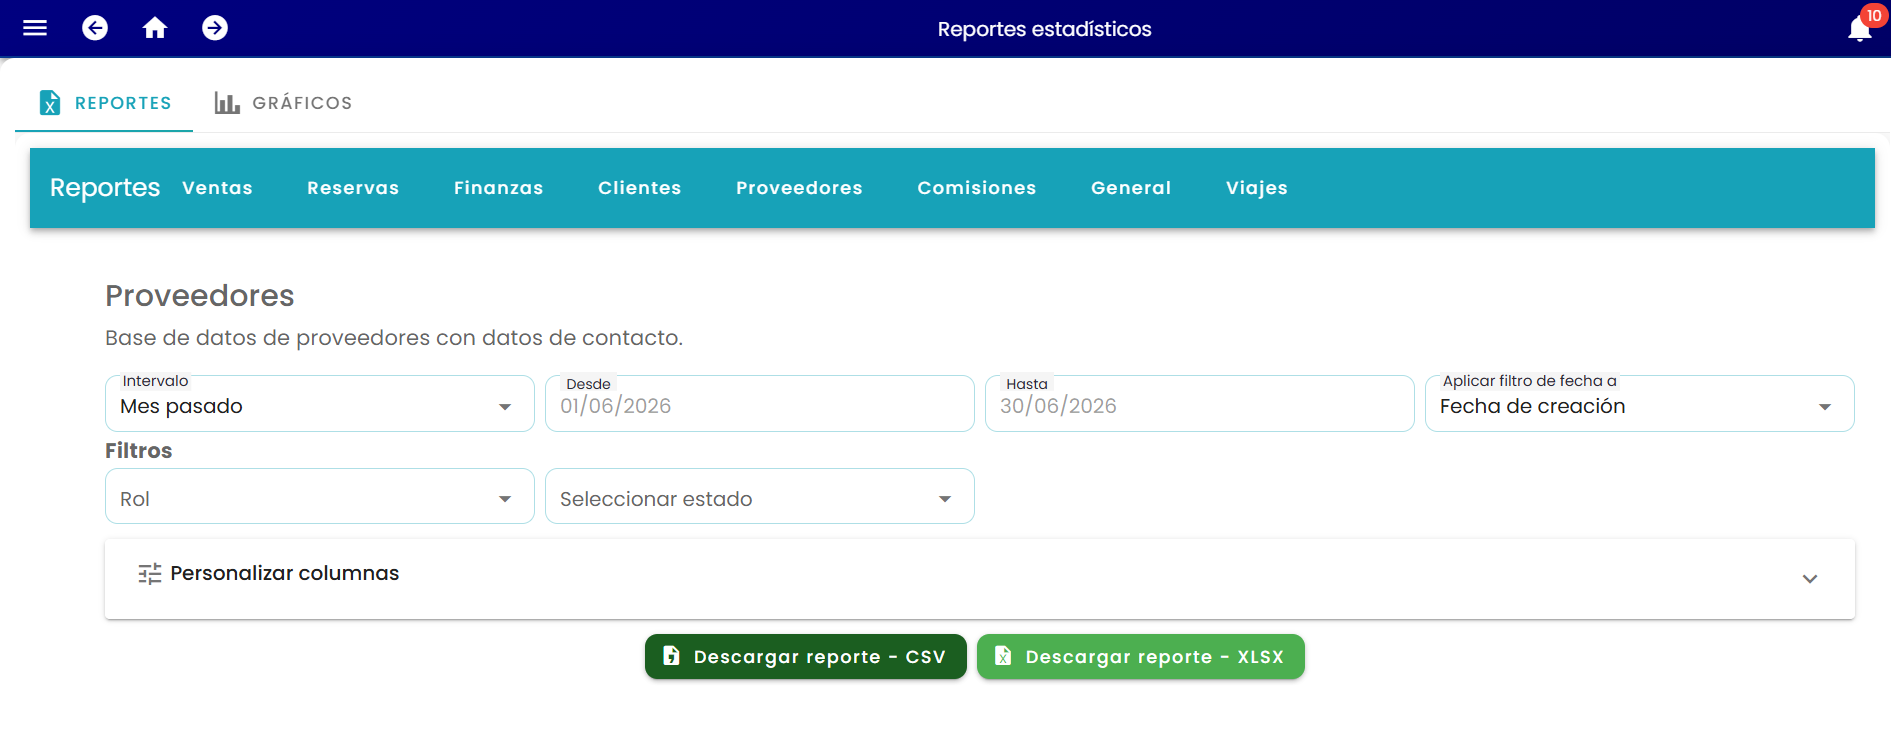Image resolution: width=1891 pixels, height=732 pixels.
Task: Click the home icon
Action: 155,28
